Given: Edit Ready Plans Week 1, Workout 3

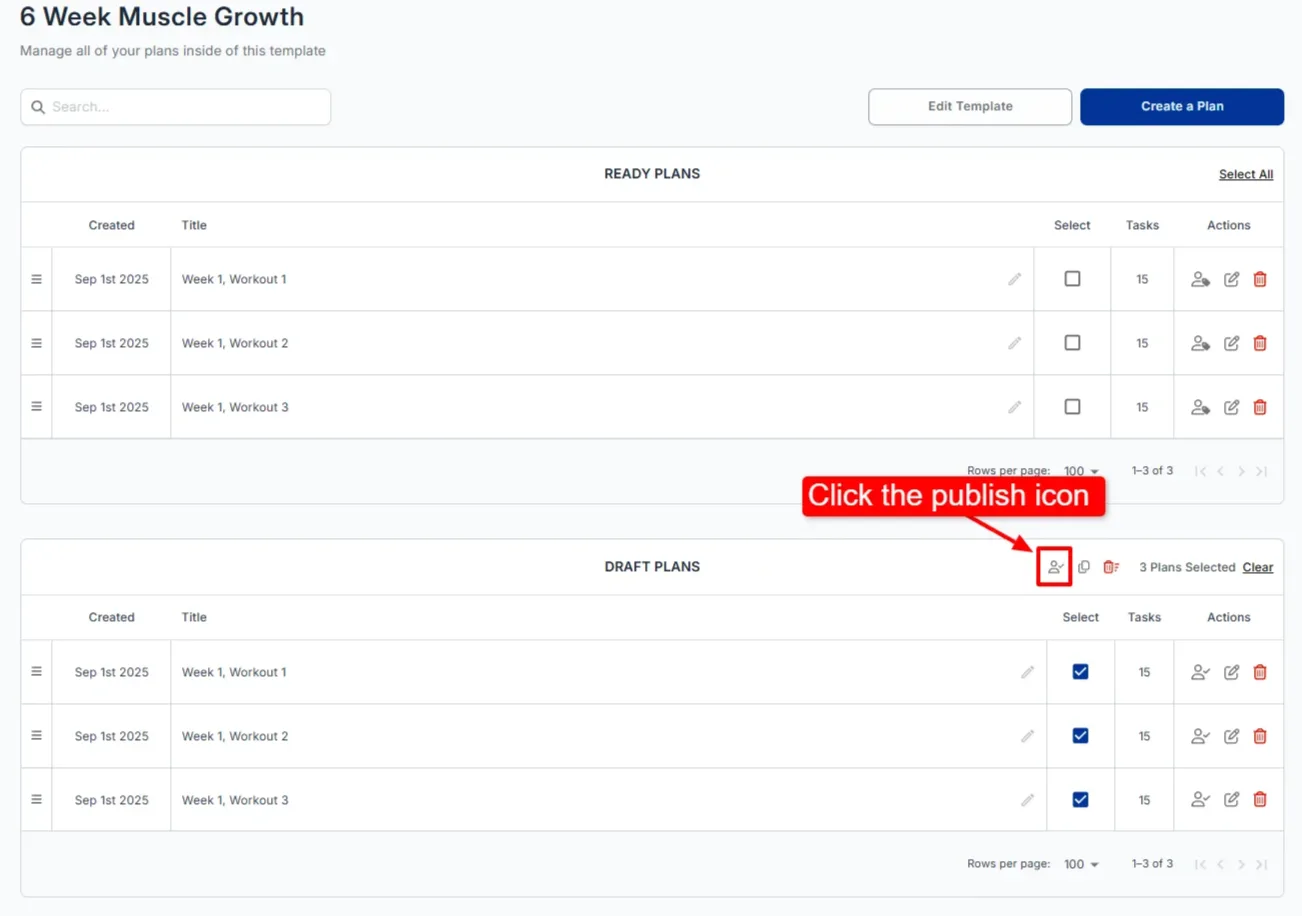Looking at the screenshot, I should (x=1232, y=407).
